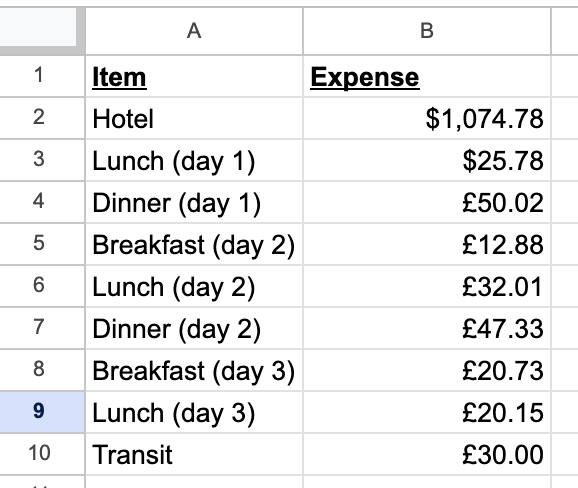Select the Dinner (day 1) cell
This screenshot has height=488, width=578.
194,202
